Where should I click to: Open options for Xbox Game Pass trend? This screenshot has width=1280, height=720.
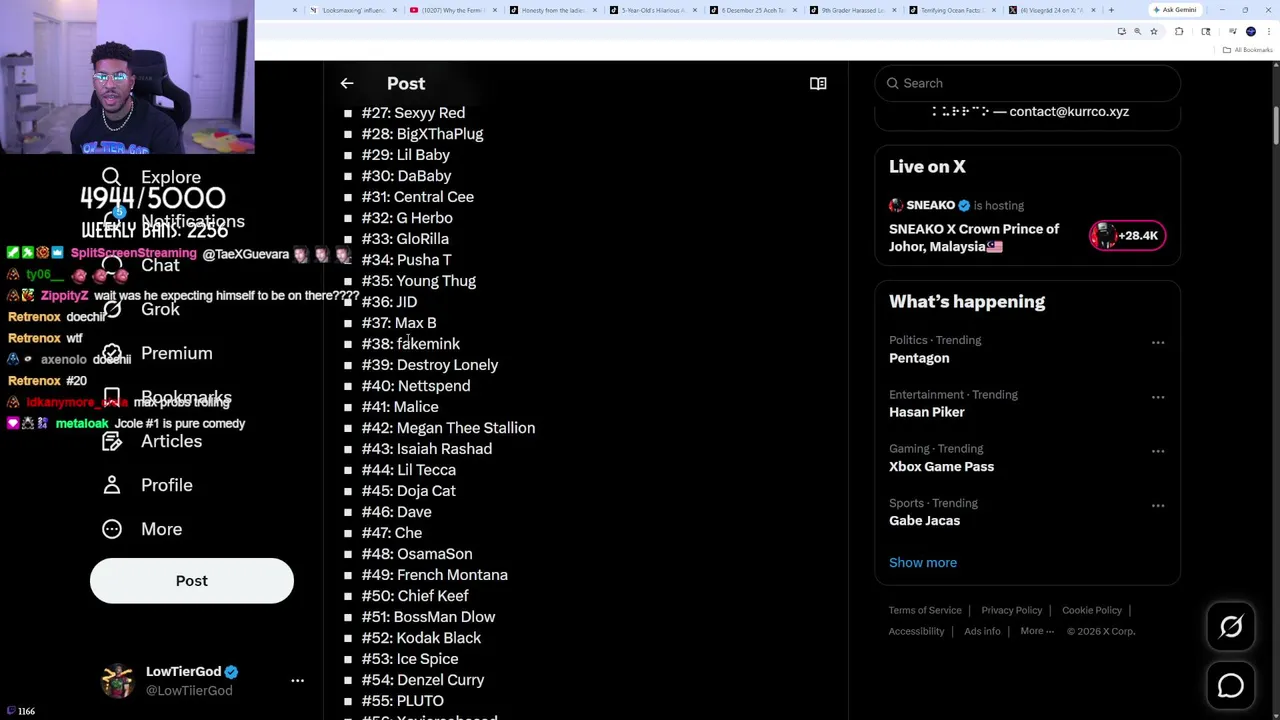1158,451
